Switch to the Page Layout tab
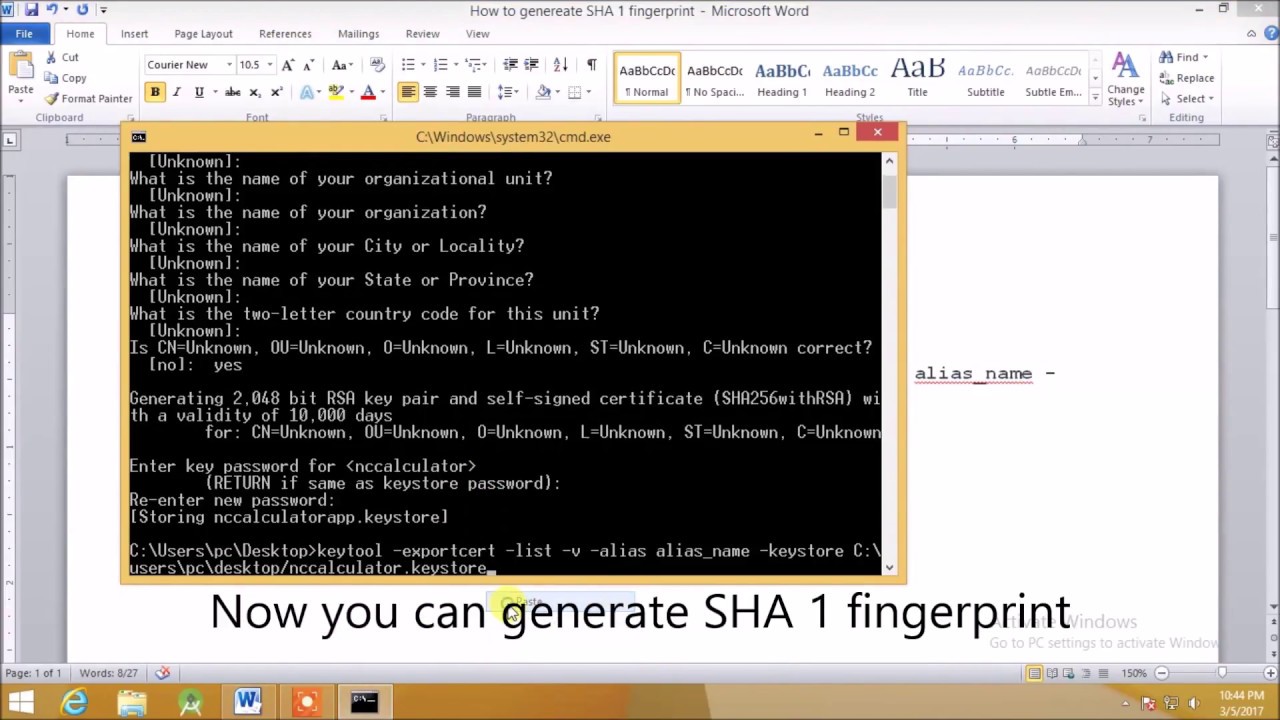The width and height of the screenshot is (1280, 720). 203,34
